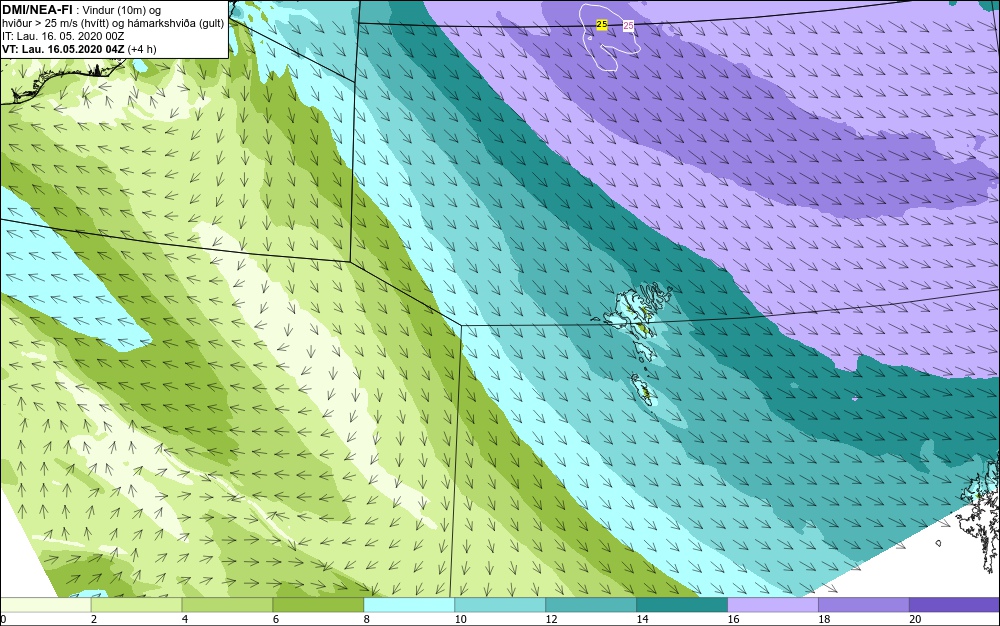This screenshot has height=626, width=1000.
Task: Pick the 14–16 m/s dark teal swatch
Action: point(682,605)
